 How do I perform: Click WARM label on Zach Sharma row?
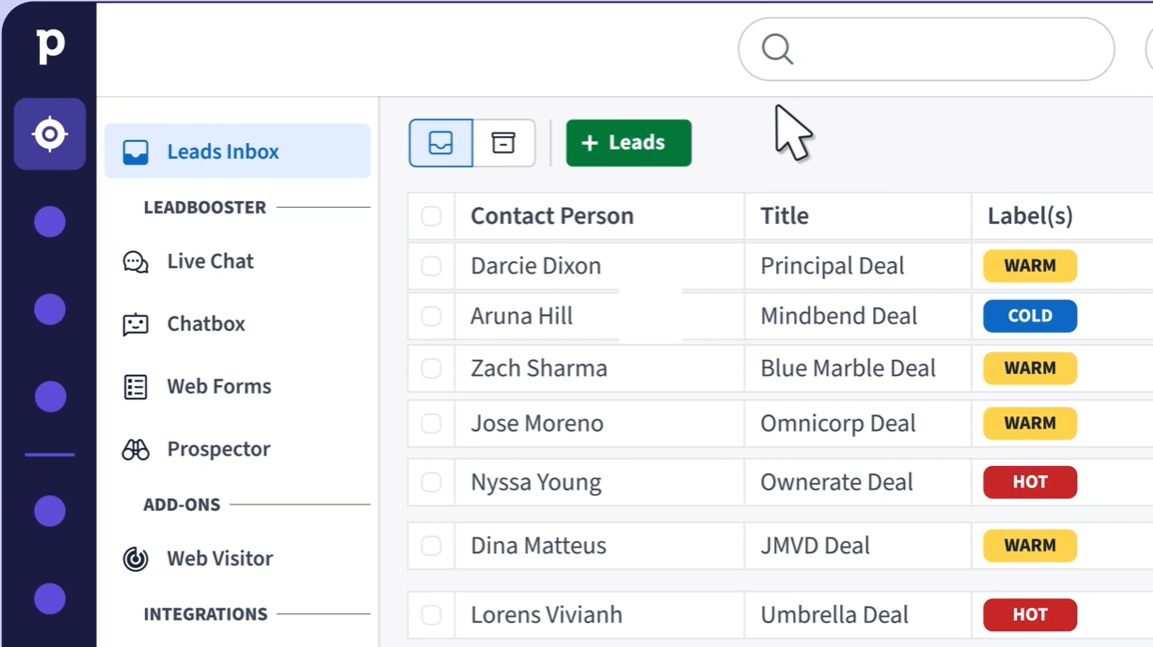(x=1030, y=368)
